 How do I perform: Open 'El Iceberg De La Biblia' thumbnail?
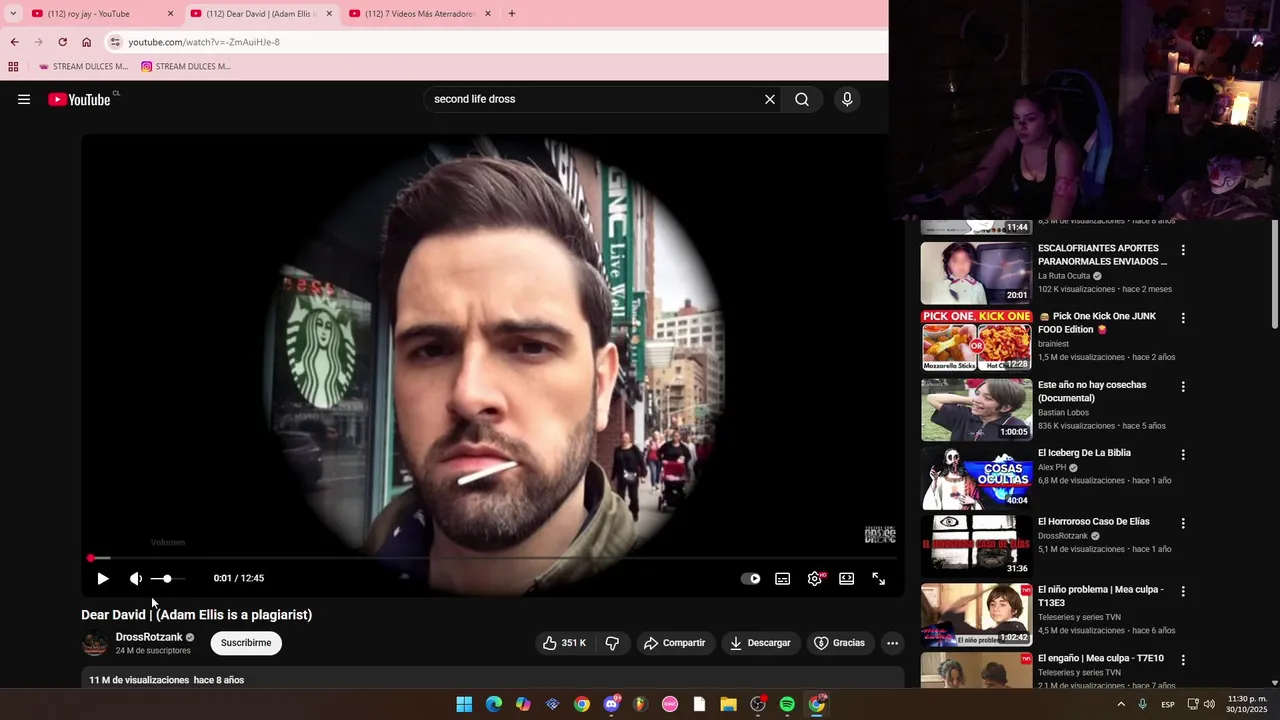pyautogui.click(x=976, y=478)
